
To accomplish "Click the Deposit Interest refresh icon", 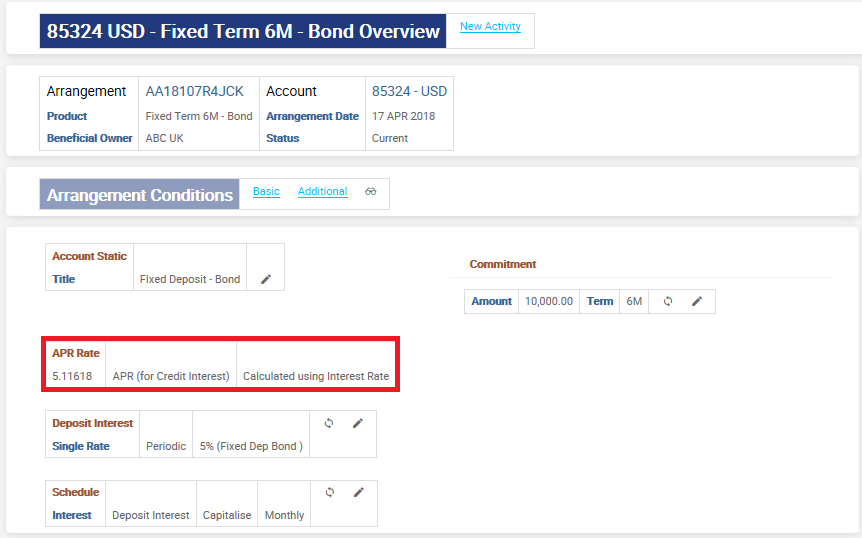I will click(x=329, y=423).
